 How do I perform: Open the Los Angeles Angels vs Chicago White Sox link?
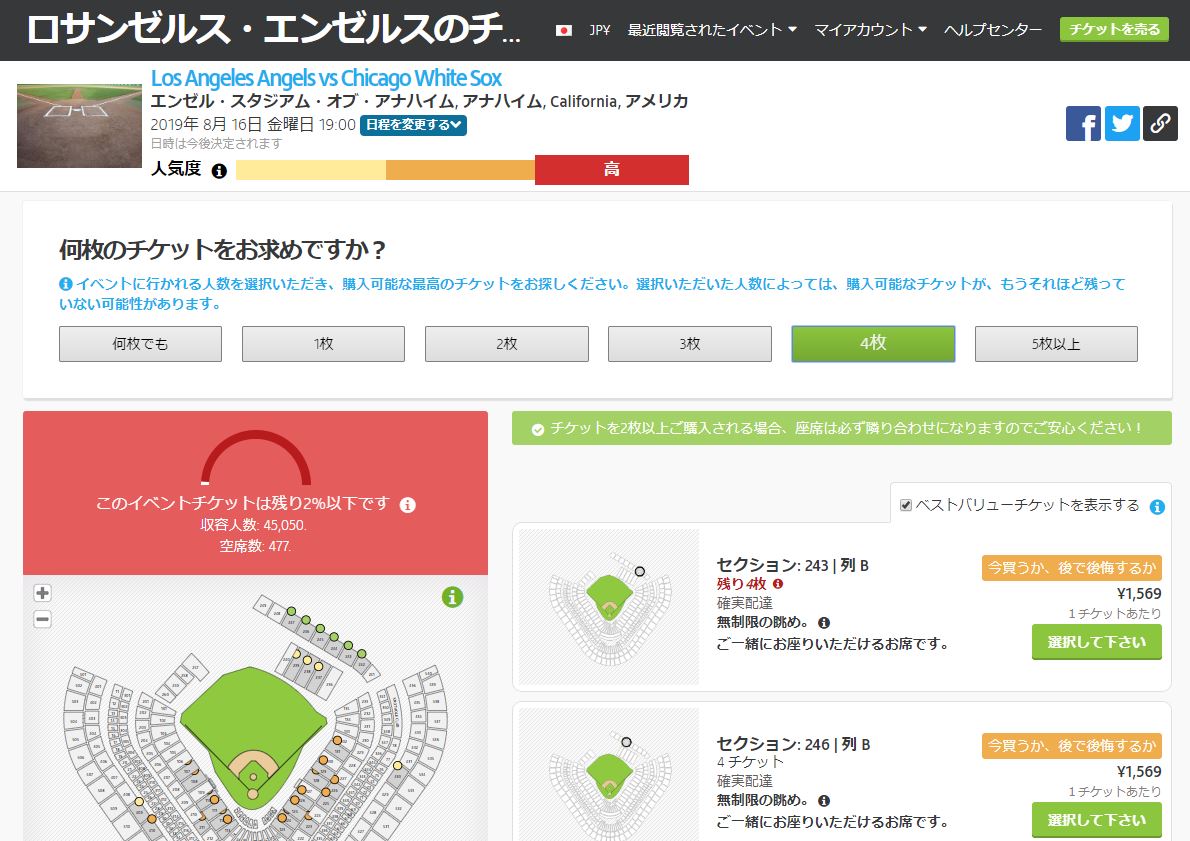[326, 78]
